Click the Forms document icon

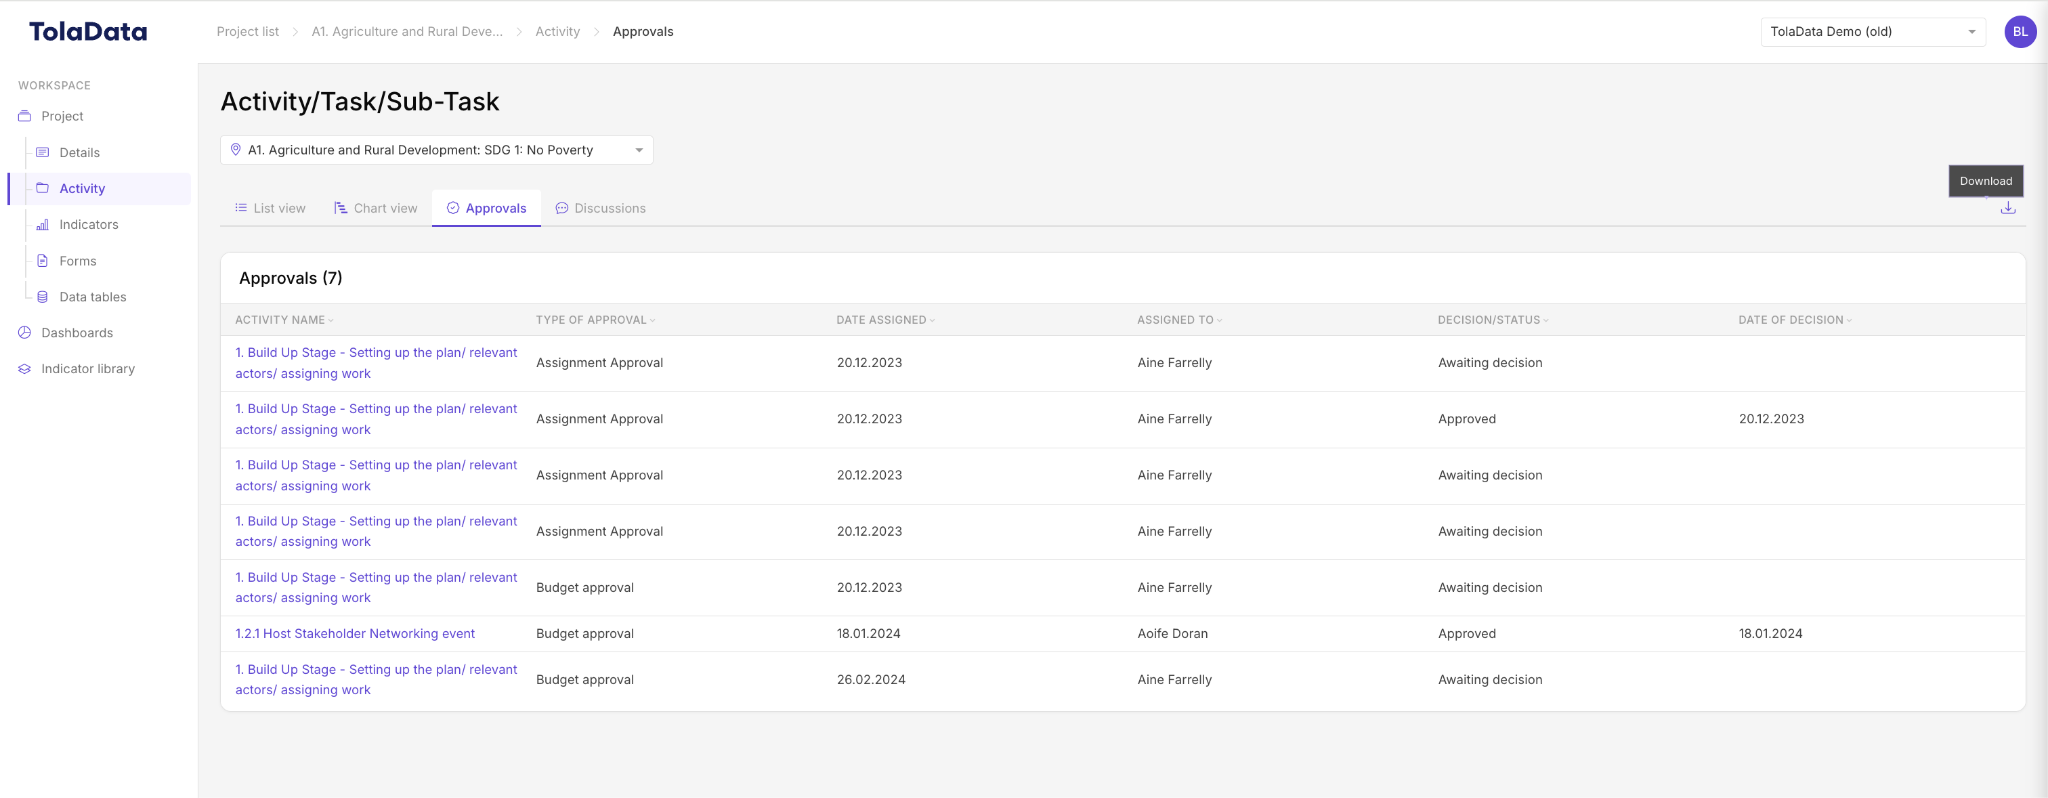tap(43, 261)
